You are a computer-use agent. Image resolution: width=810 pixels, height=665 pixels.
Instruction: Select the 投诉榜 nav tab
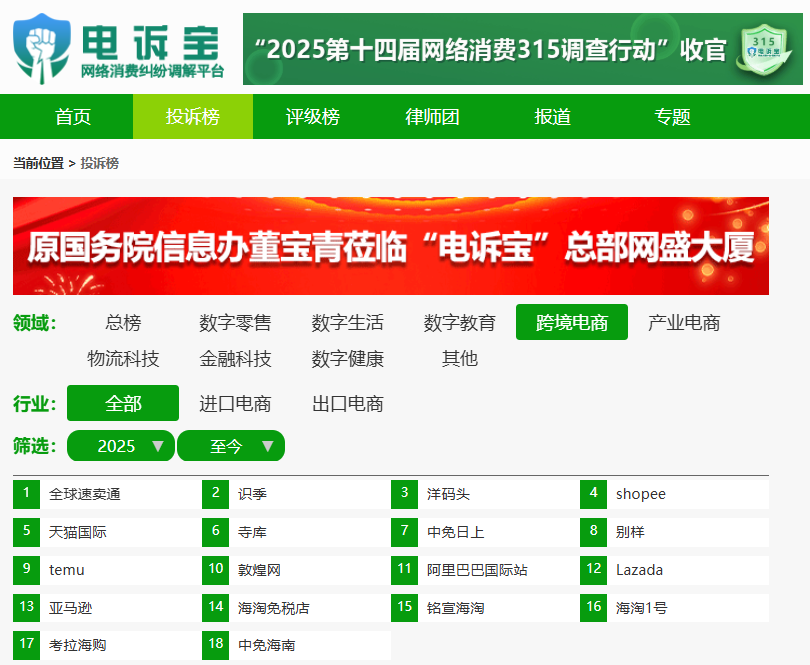point(193,116)
